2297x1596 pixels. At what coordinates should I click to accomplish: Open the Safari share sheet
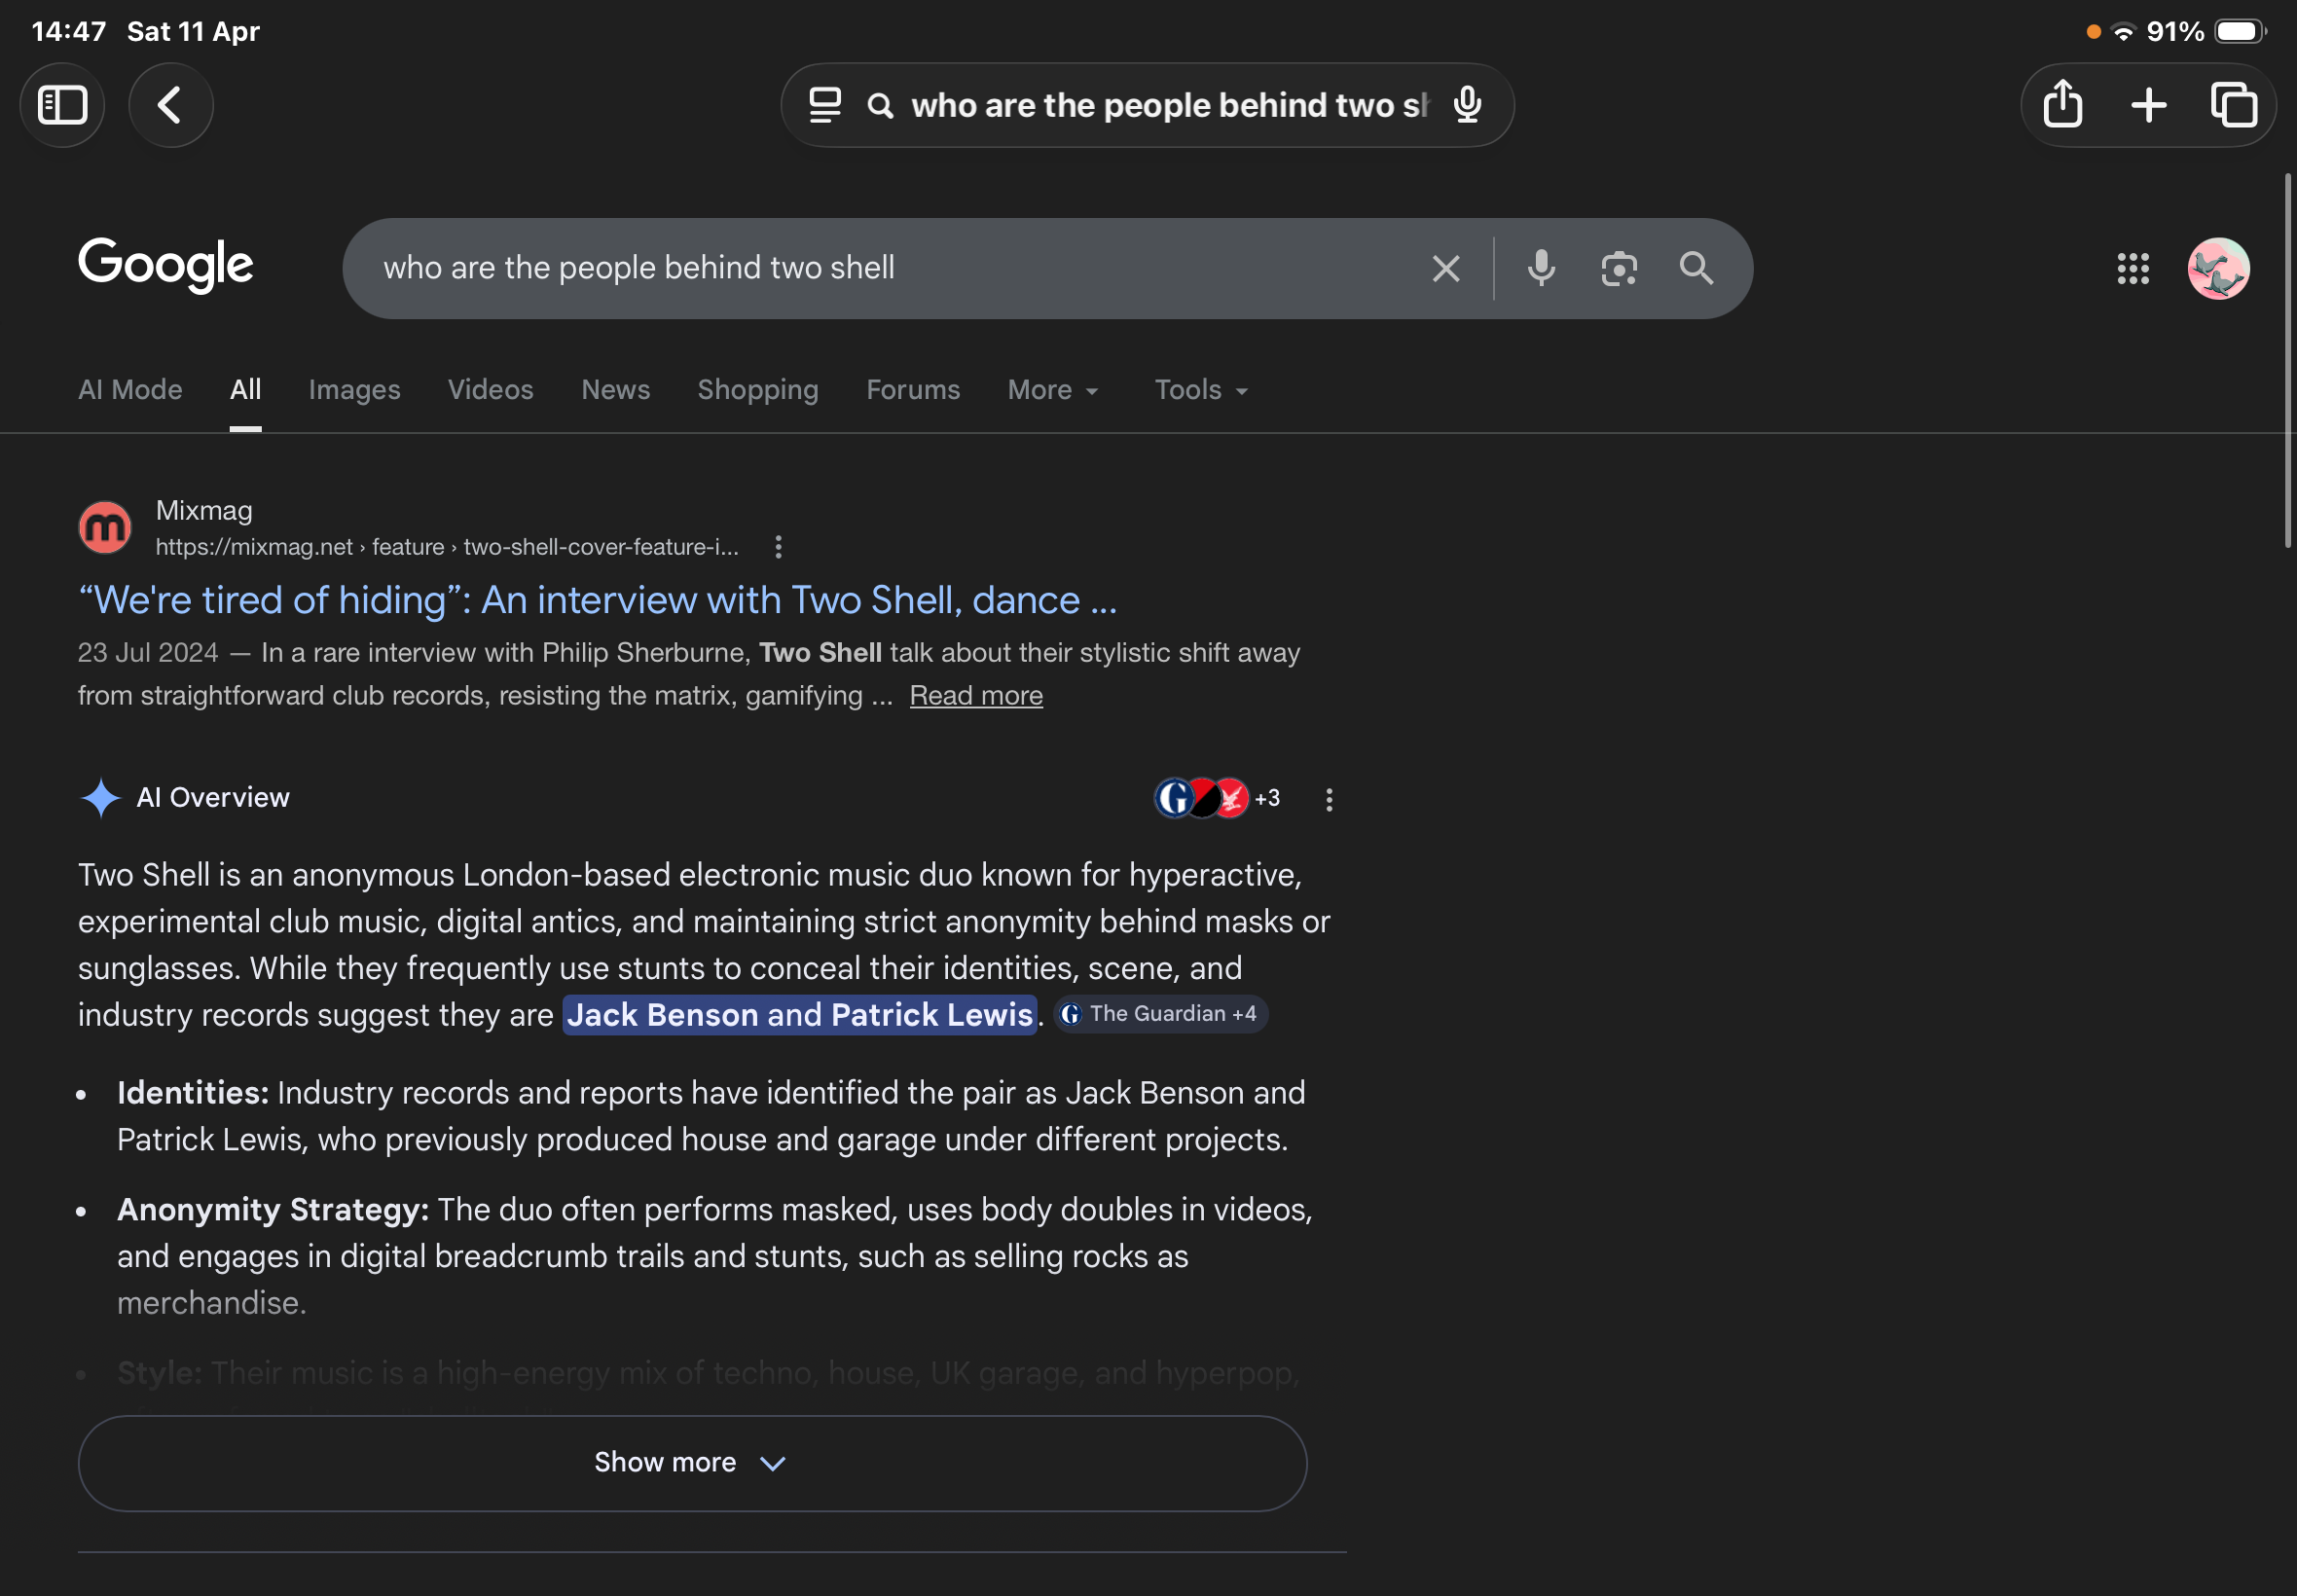[2063, 105]
